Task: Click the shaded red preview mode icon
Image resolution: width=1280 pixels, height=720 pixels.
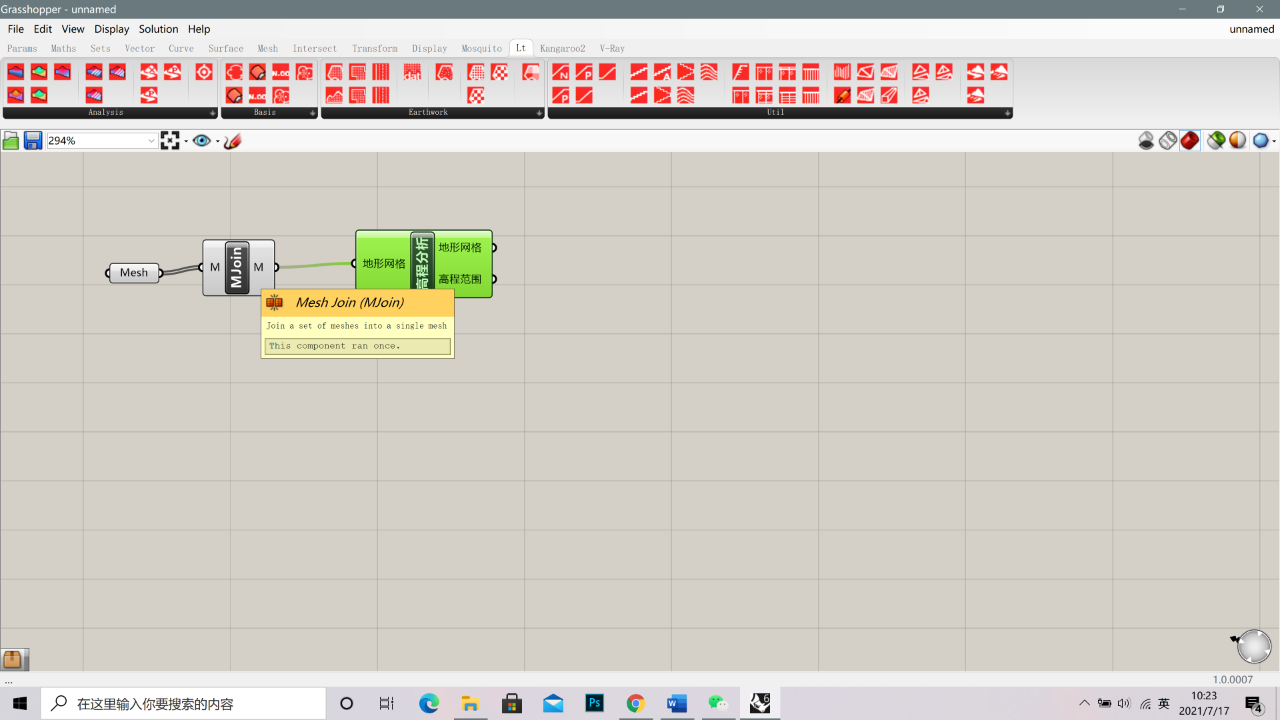Action: pyautogui.click(x=1189, y=141)
